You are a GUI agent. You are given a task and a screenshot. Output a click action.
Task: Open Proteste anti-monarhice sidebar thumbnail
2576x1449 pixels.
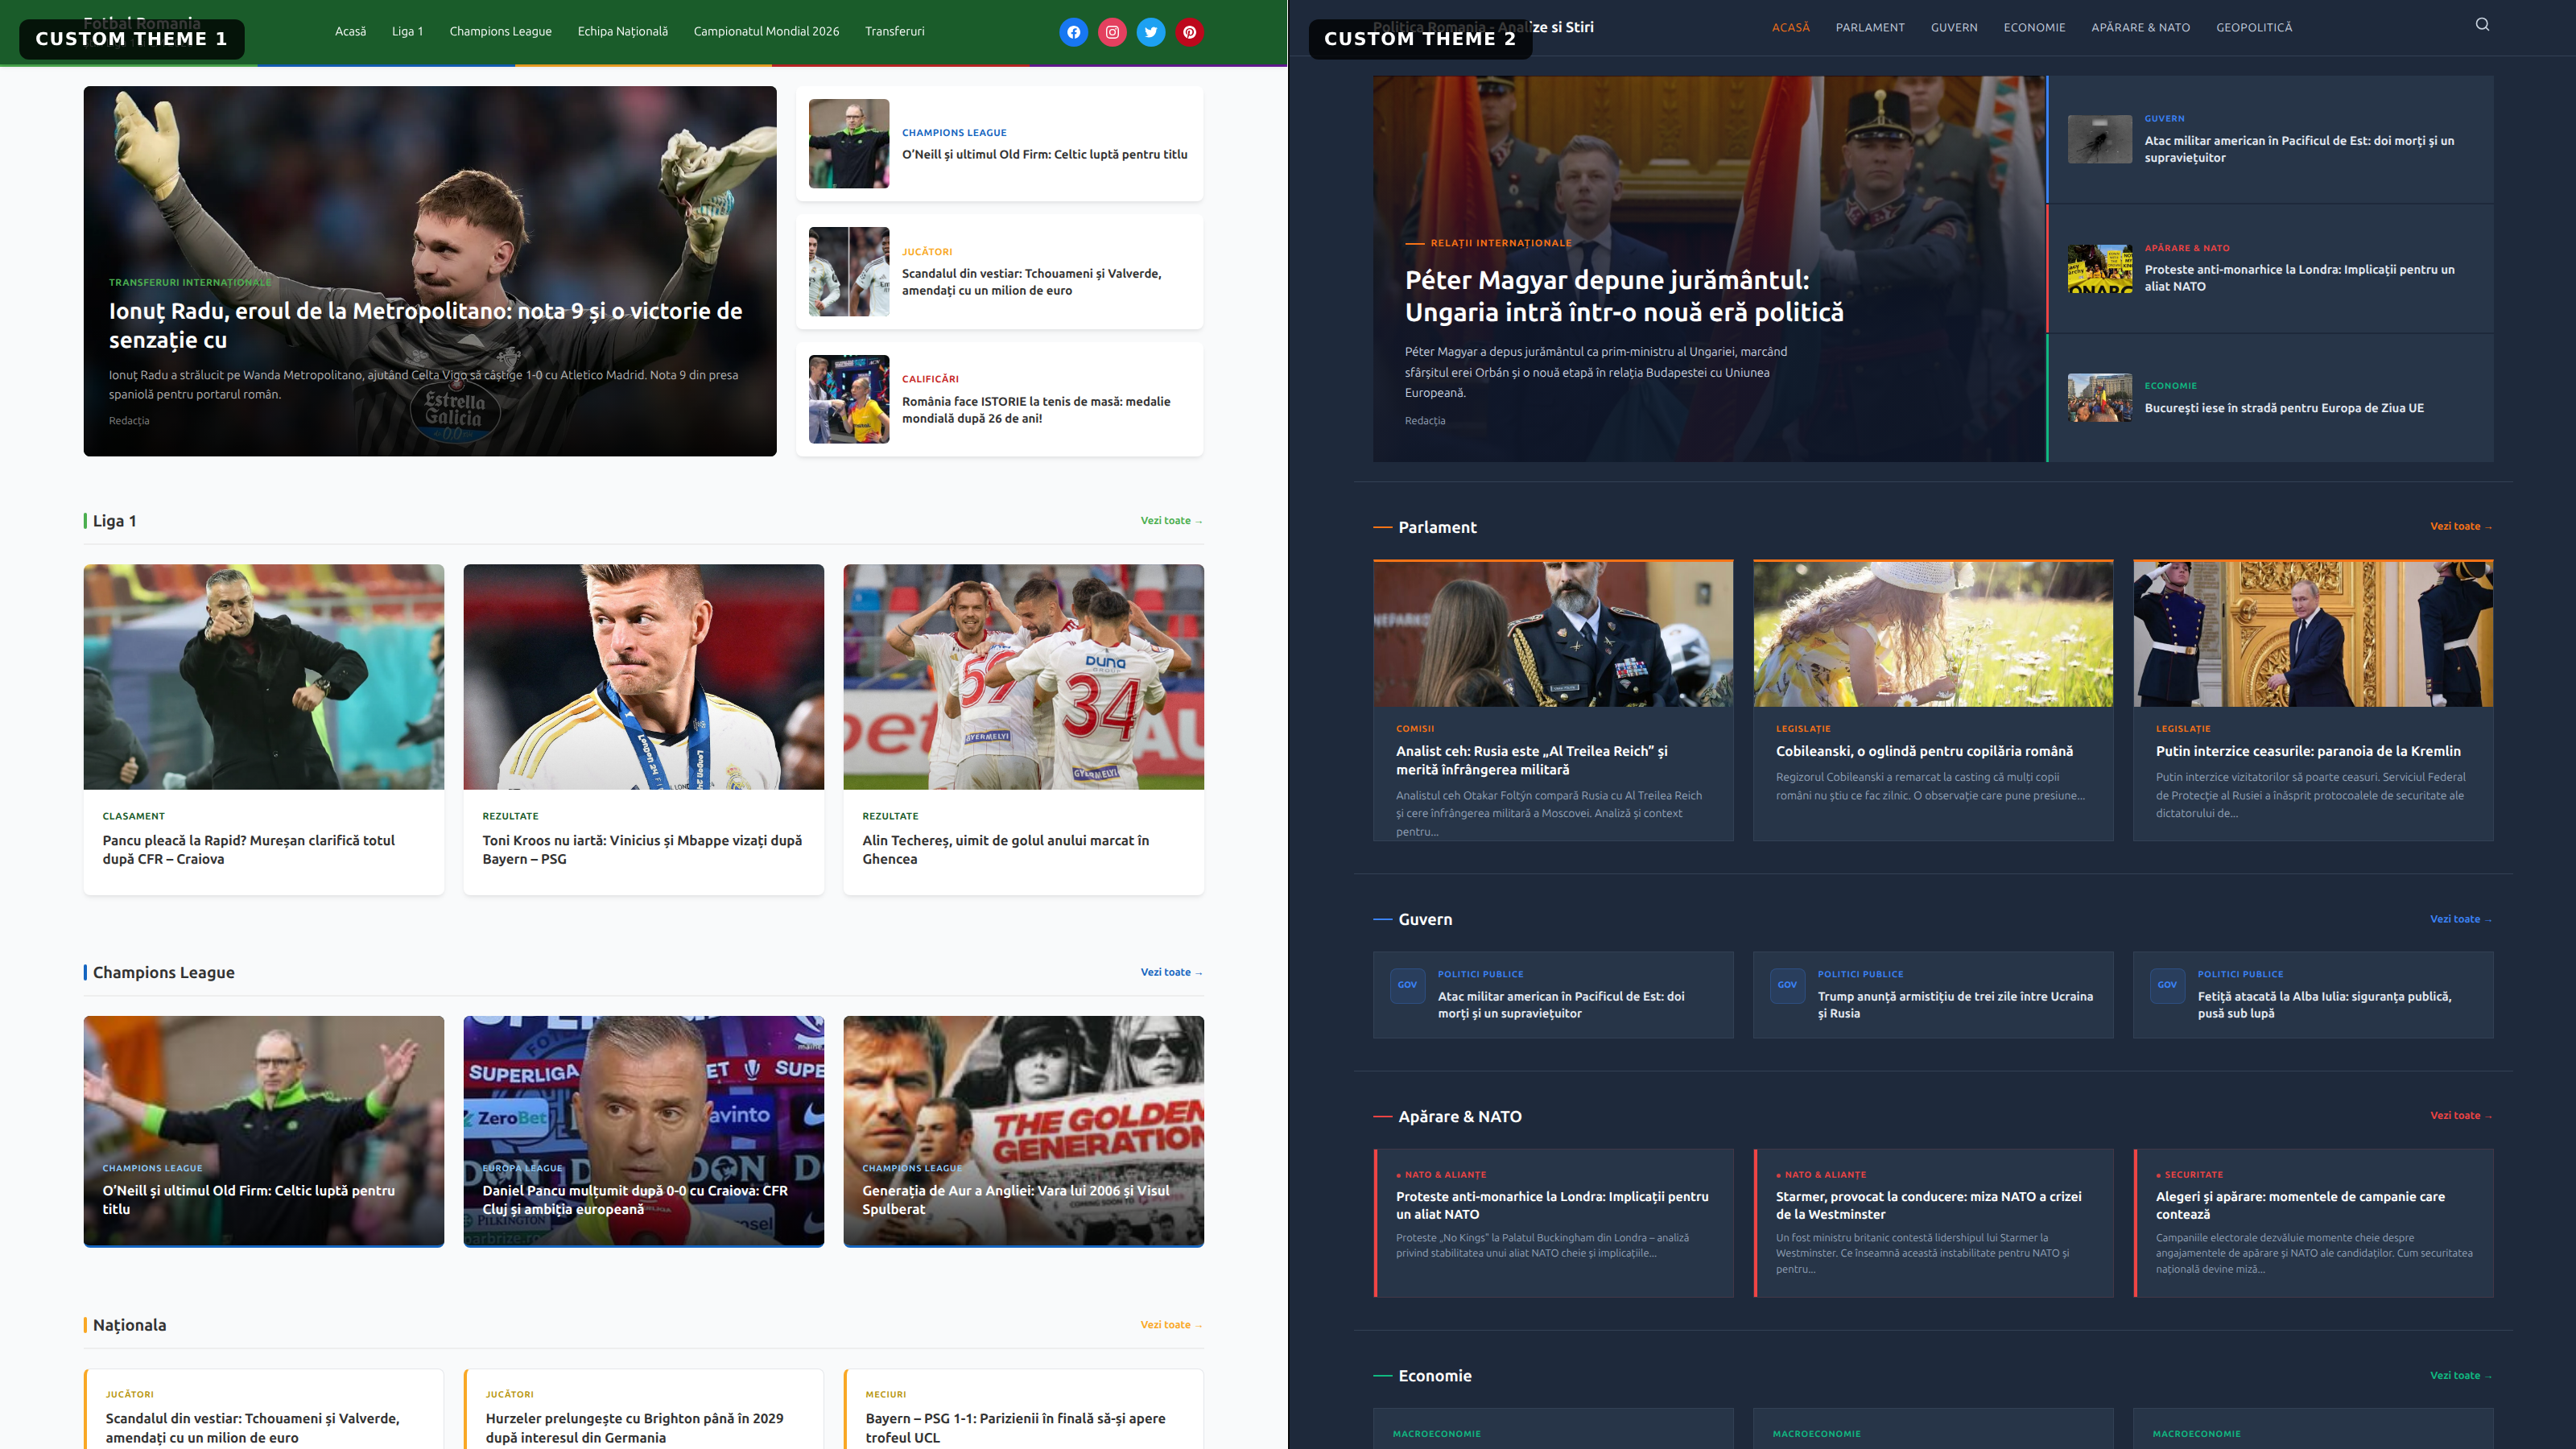pyautogui.click(x=2099, y=268)
